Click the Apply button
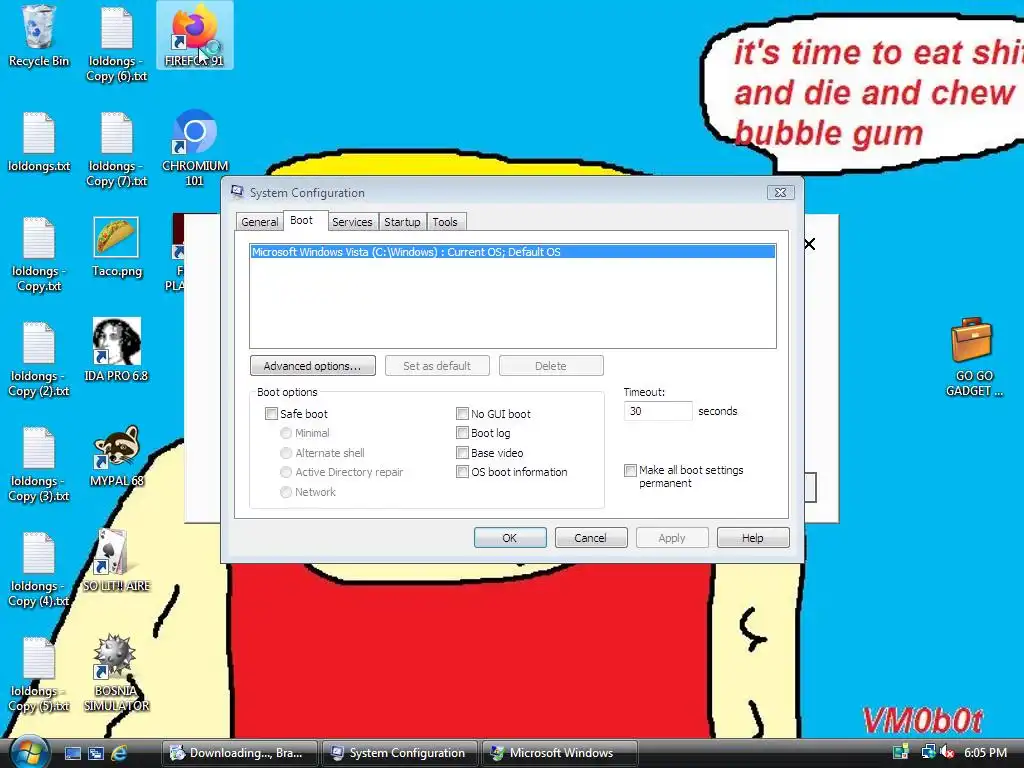 click(x=671, y=537)
